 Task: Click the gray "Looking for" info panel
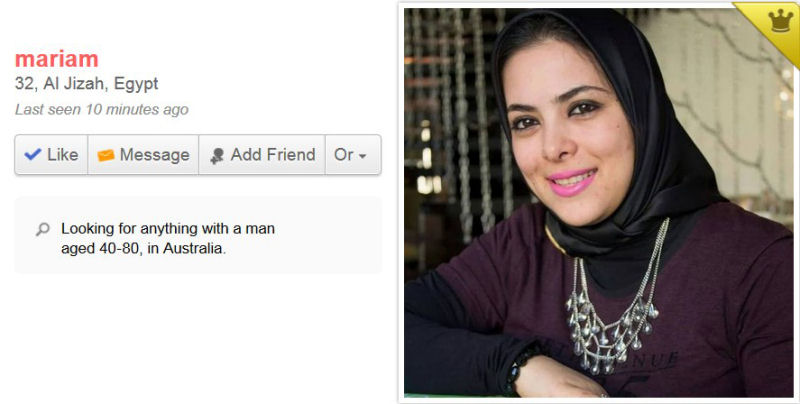198,235
